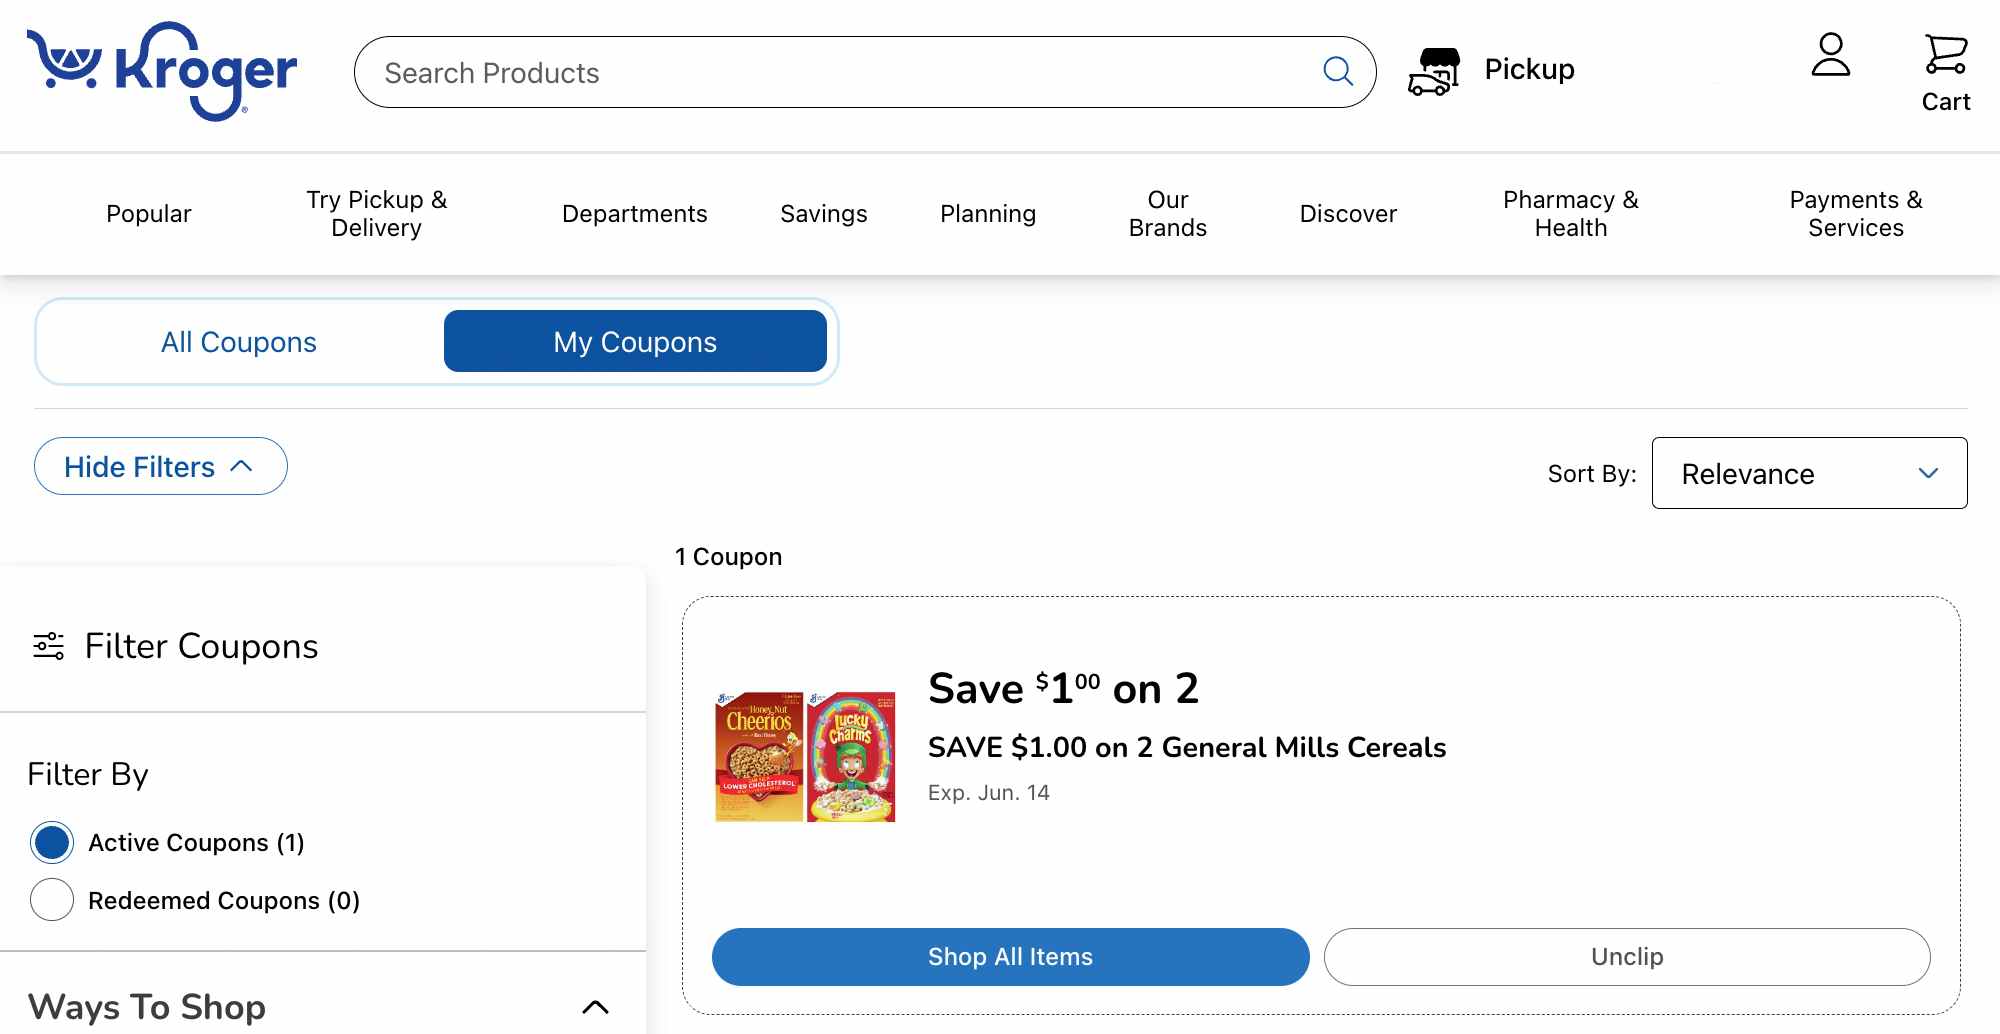
Task: Click the Kroger logo
Action: click(162, 71)
